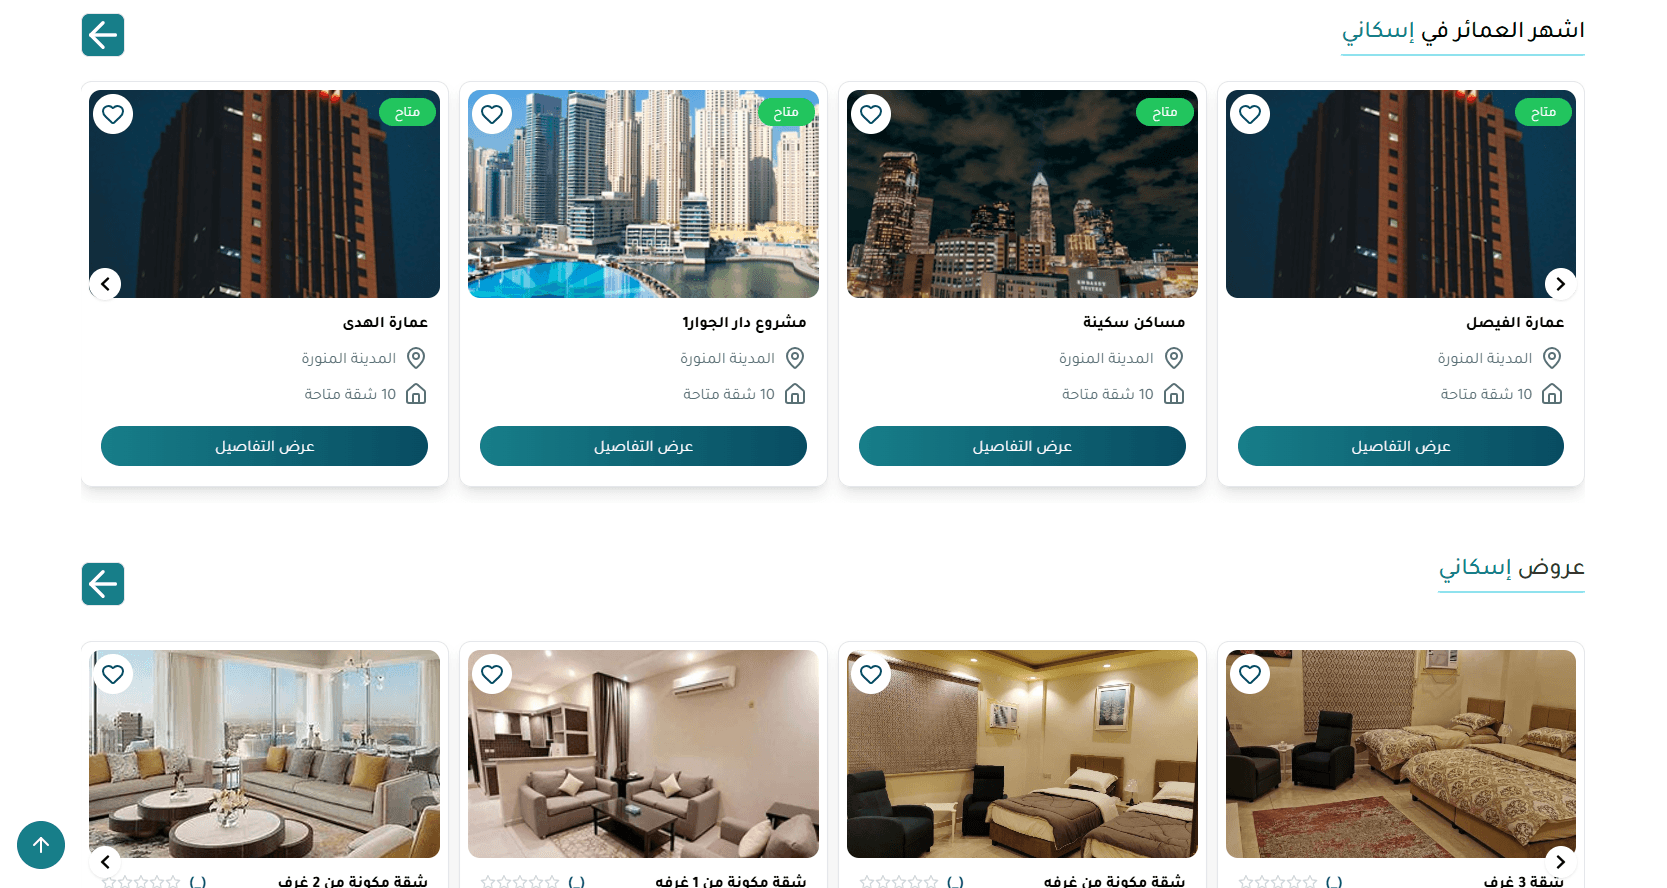The width and height of the screenshot is (1667, 888).
Task: Favorite the 2-room apartment offer with heart
Action: 113,674
